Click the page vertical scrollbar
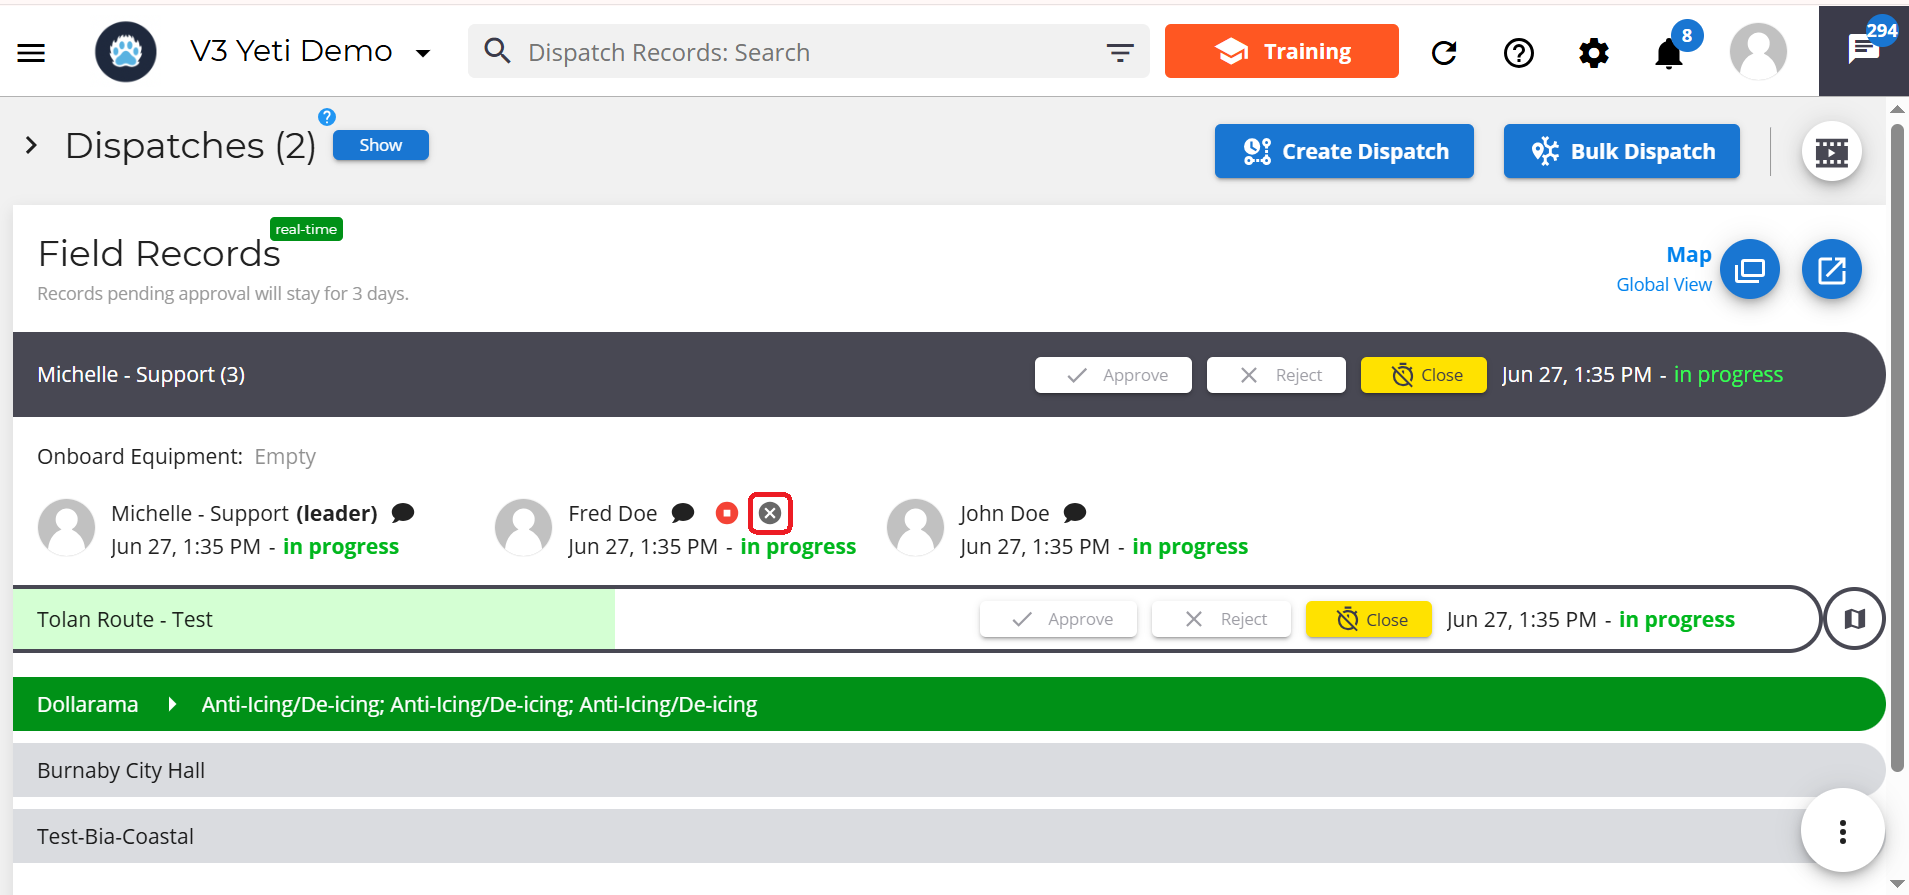Image resolution: width=1909 pixels, height=895 pixels. coord(1897,448)
